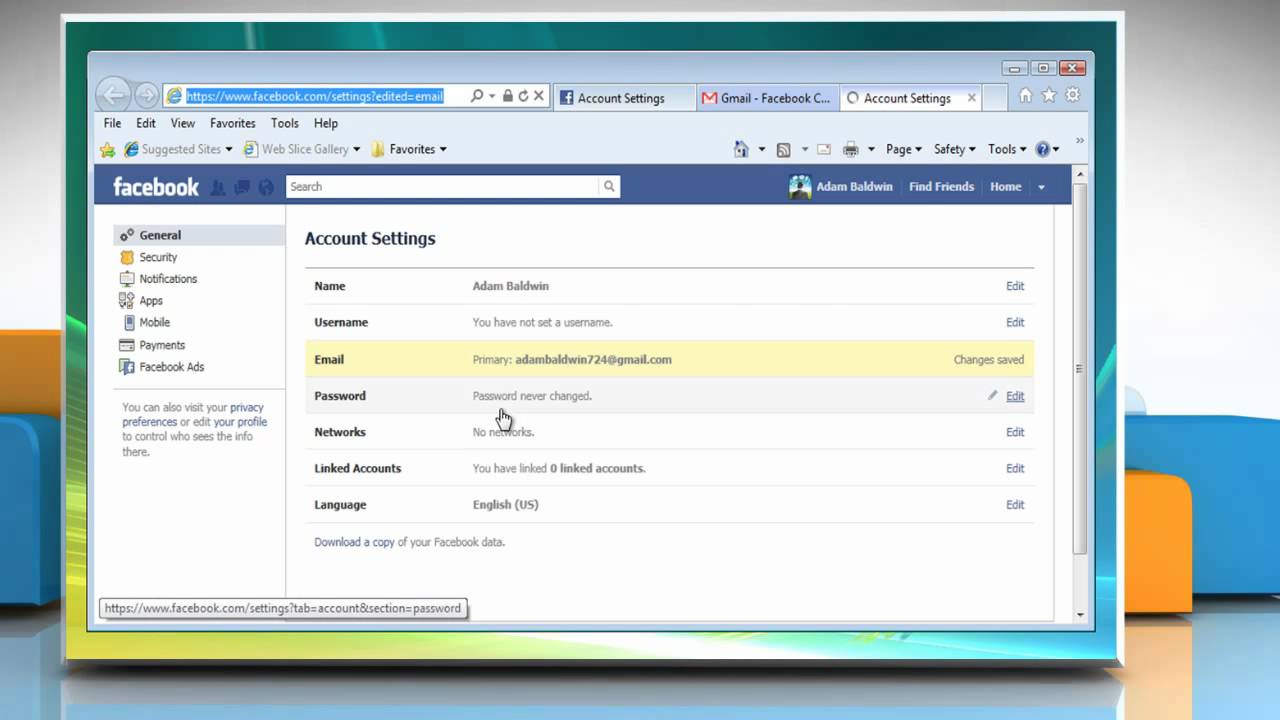This screenshot has width=1280, height=720.
Task: Click the browser Back arrow button
Action: [x=114, y=95]
